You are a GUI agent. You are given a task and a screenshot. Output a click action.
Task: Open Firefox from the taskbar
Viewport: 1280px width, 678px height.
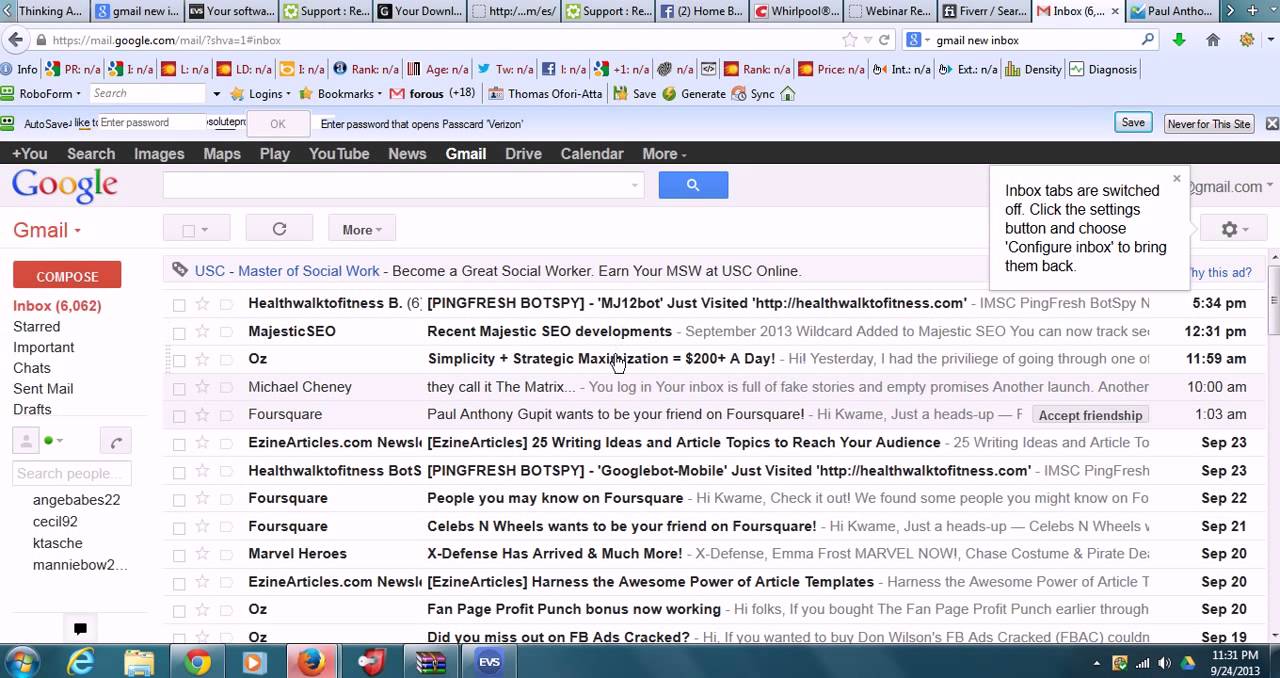click(311, 661)
